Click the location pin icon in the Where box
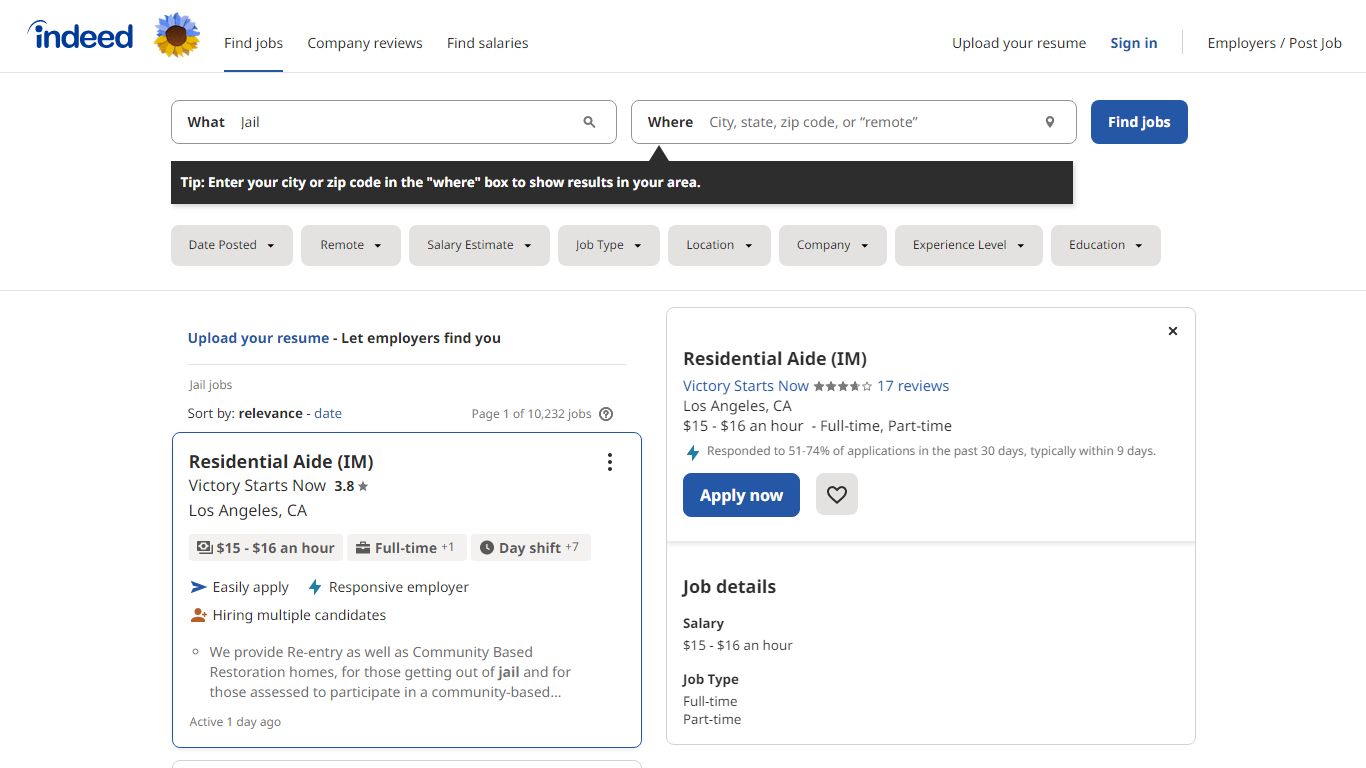1366x768 pixels. point(1050,122)
